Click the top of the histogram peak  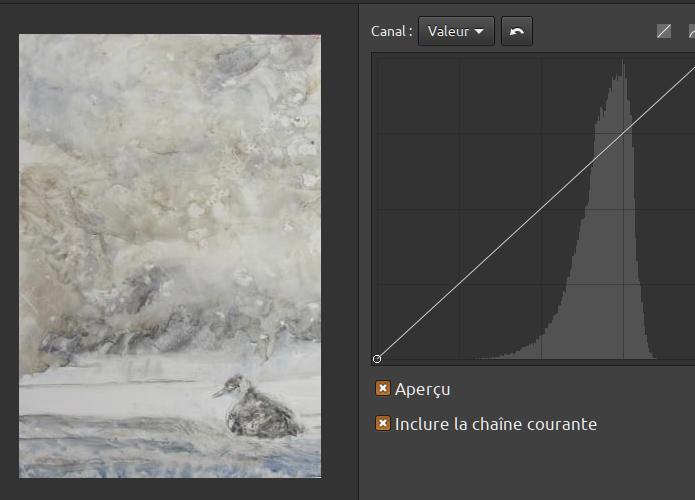pos(623,60)
